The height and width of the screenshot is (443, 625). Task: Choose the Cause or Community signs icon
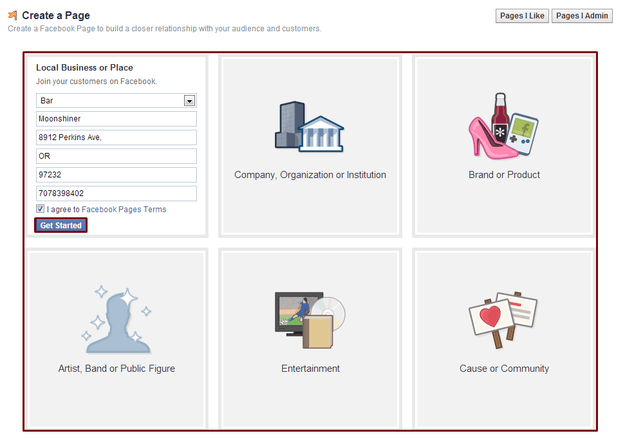click(503, 320)
